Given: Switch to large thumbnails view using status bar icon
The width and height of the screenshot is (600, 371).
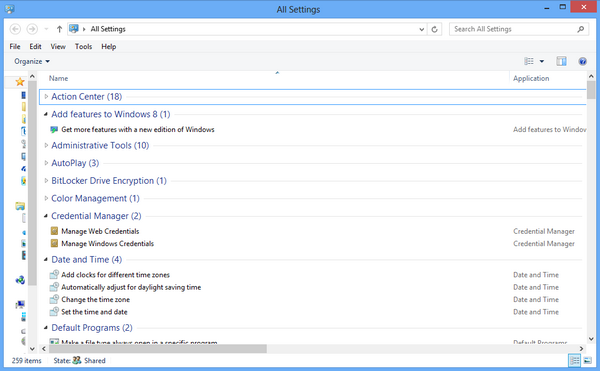Looking at the screenshot, I should pyautogui.click(x=588, y=360).
